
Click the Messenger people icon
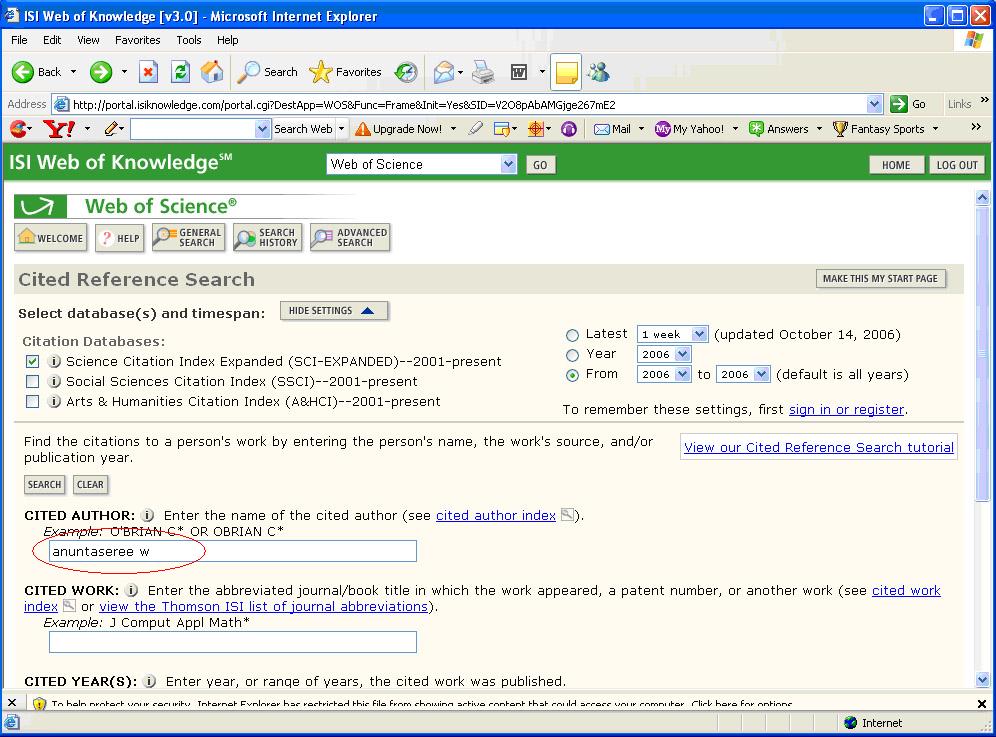click(598, 72)
